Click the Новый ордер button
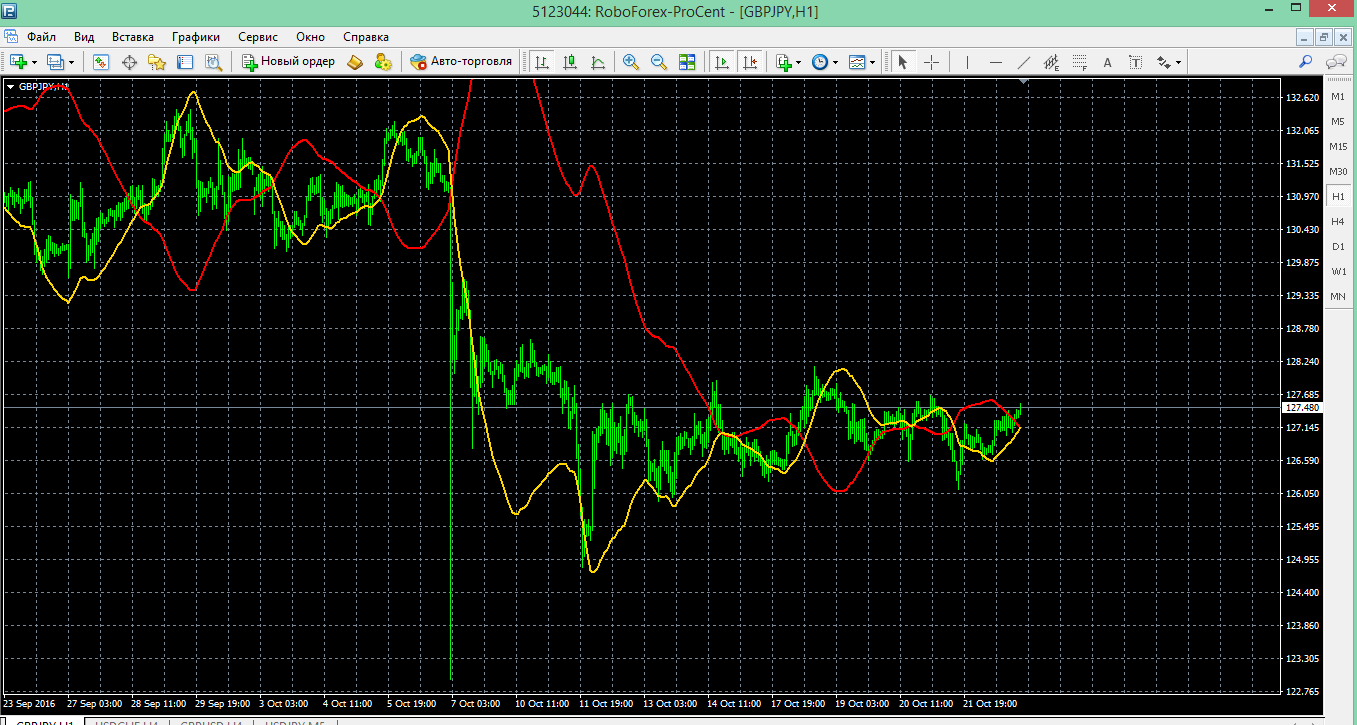This screenshot has width=1357, height=725. (288, 62)
